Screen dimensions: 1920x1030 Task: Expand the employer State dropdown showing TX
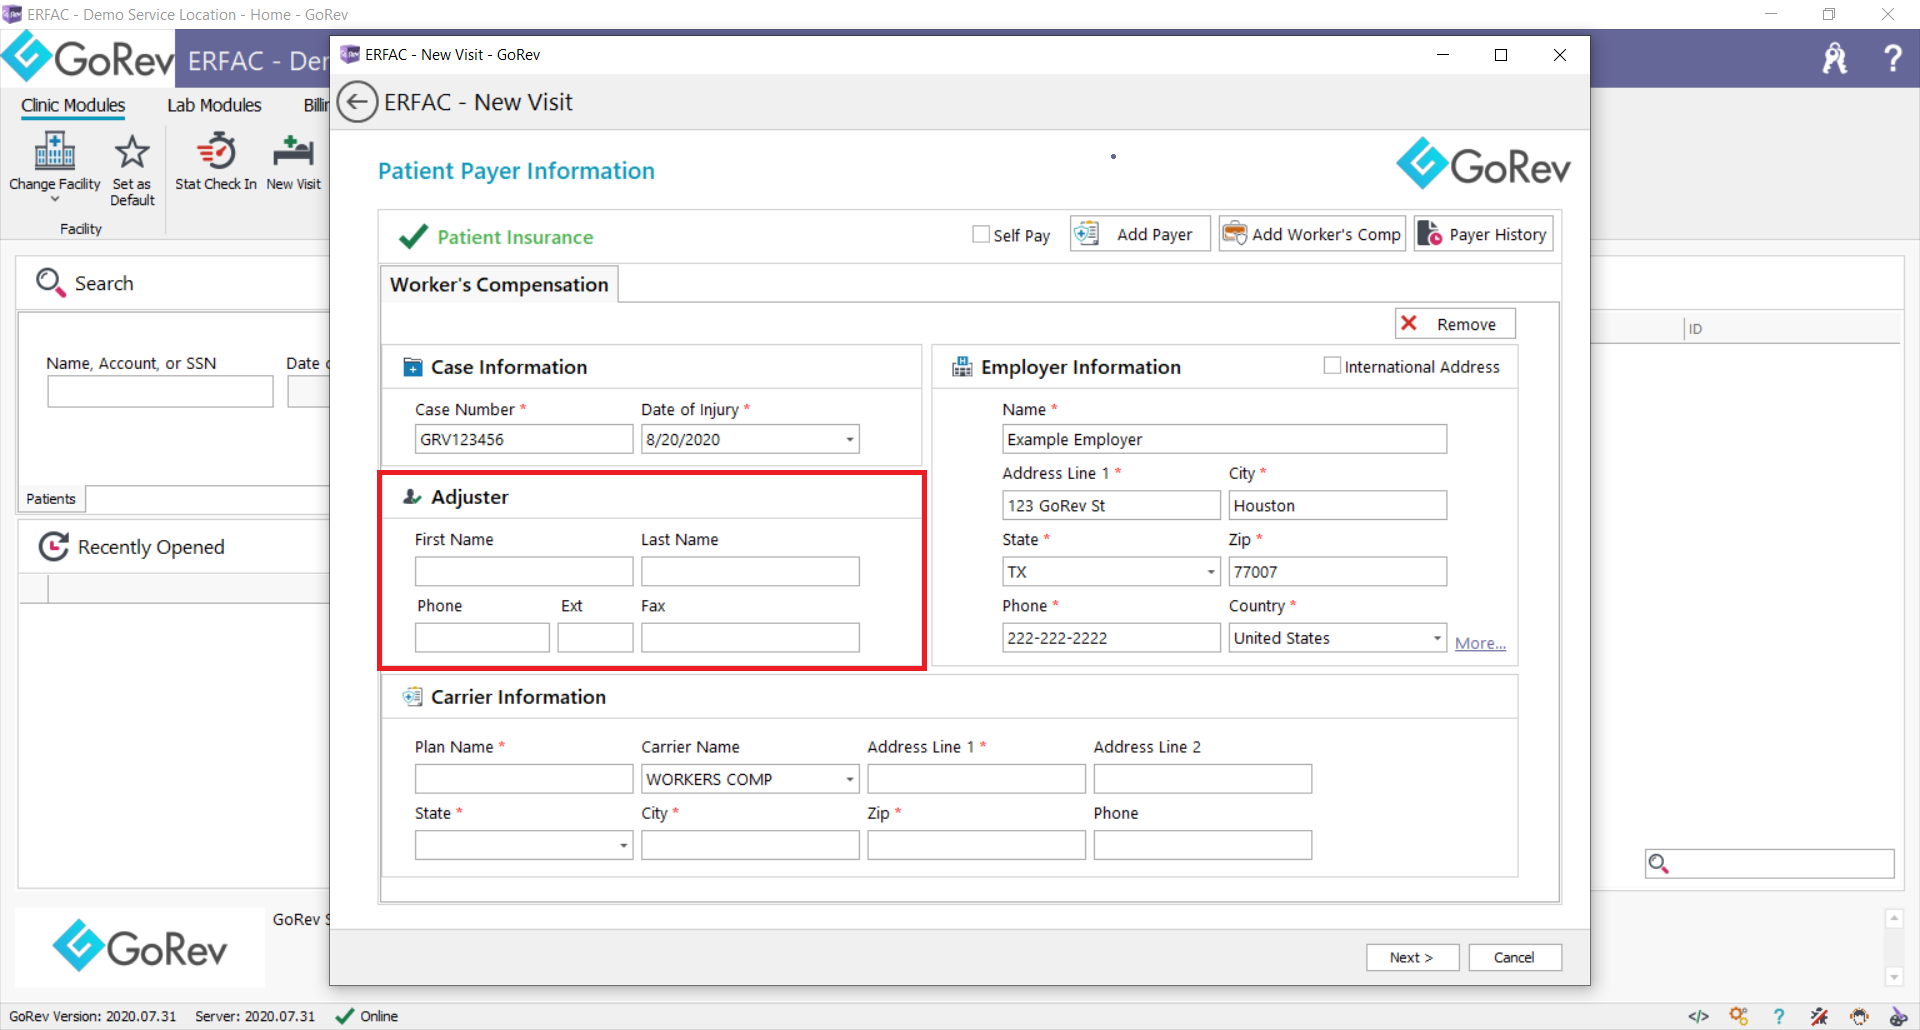click(1211, 572)
